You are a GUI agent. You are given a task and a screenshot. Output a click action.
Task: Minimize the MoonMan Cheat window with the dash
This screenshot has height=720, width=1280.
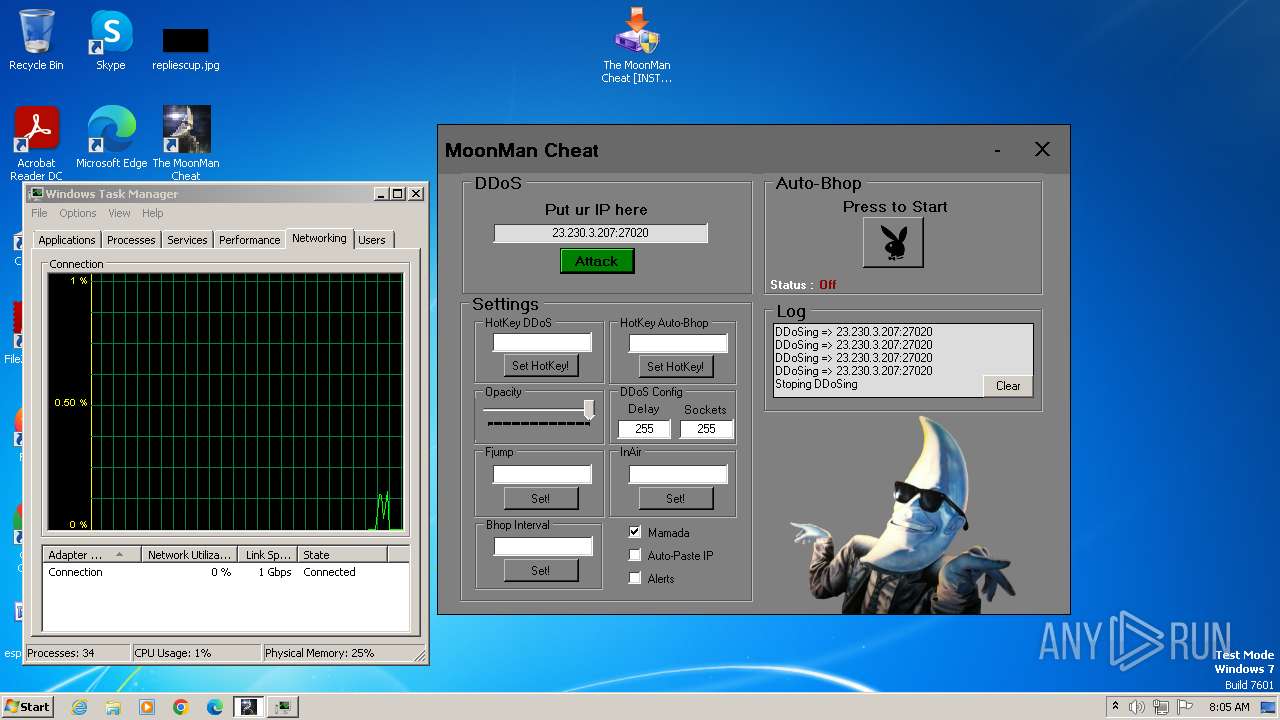point(997,150)
